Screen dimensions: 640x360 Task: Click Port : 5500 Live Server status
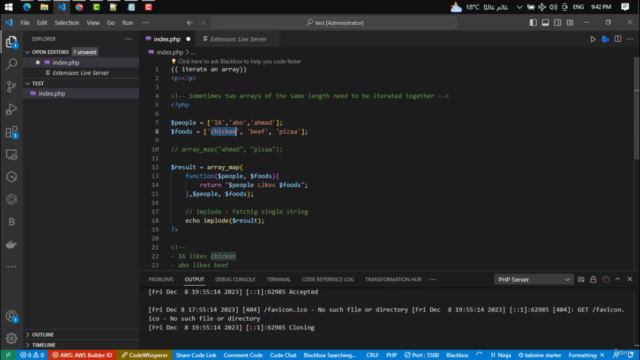coord(422,355)
